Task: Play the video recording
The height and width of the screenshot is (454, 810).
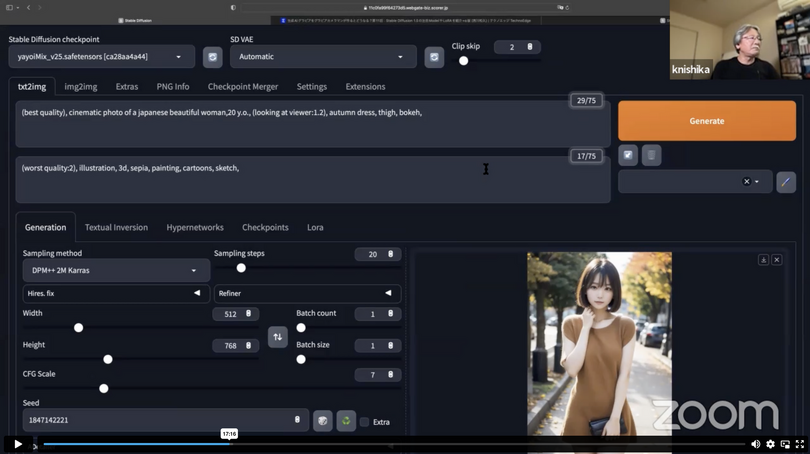Action: [18, 444]
